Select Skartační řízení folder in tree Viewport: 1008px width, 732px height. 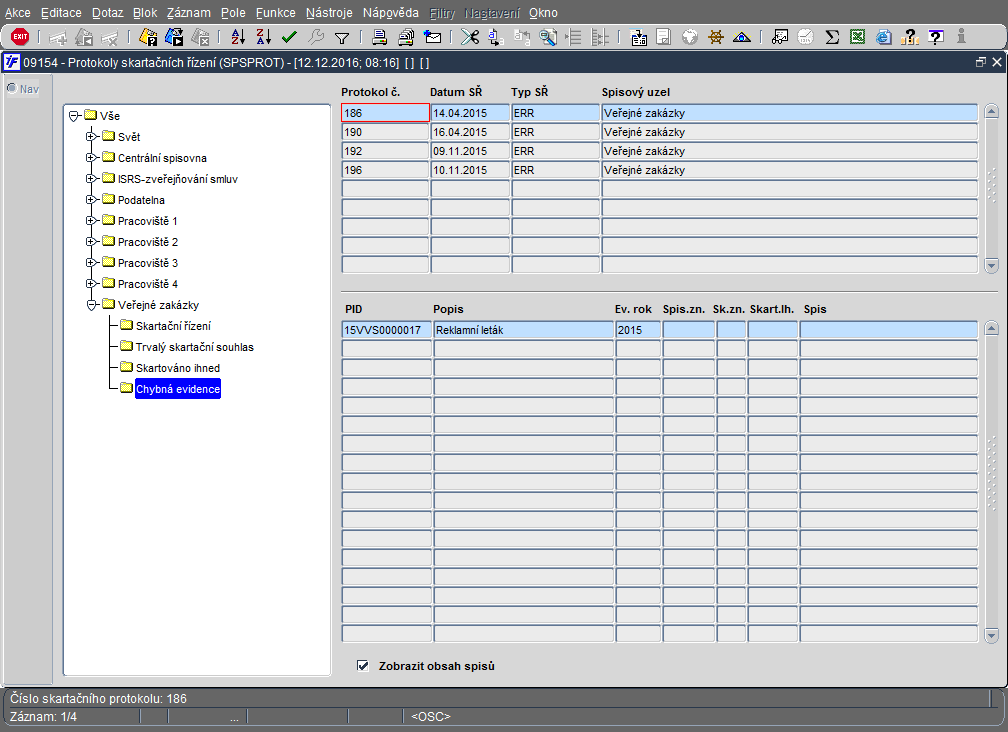tap(173, 326)
